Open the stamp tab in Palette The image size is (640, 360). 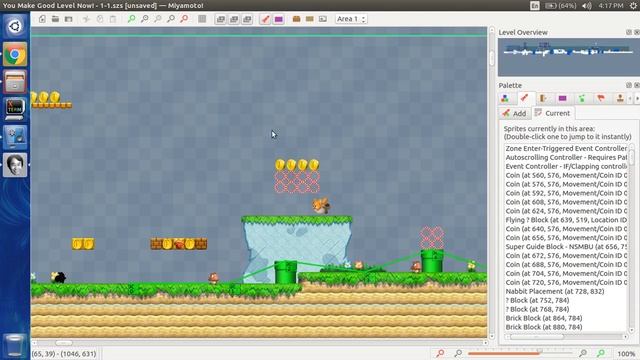[620, 98]
